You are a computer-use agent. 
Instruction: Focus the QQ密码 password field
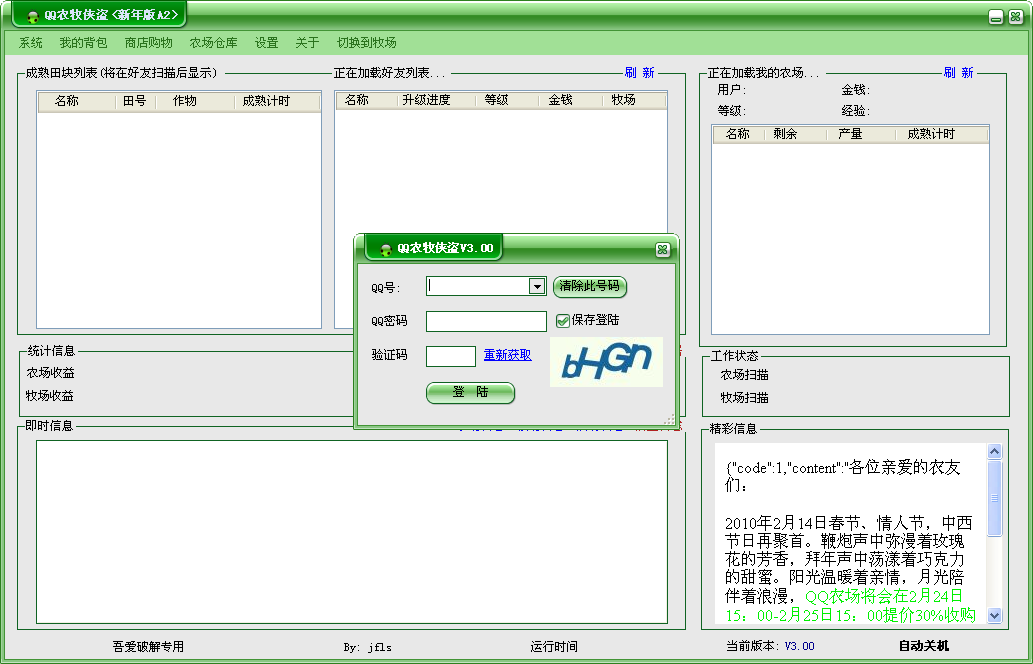[x=486, y=321]
